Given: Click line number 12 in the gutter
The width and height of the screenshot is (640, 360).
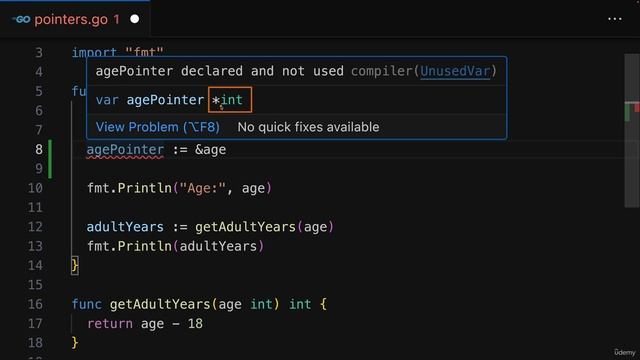Looking at the screenshot, I should point(35,227).
